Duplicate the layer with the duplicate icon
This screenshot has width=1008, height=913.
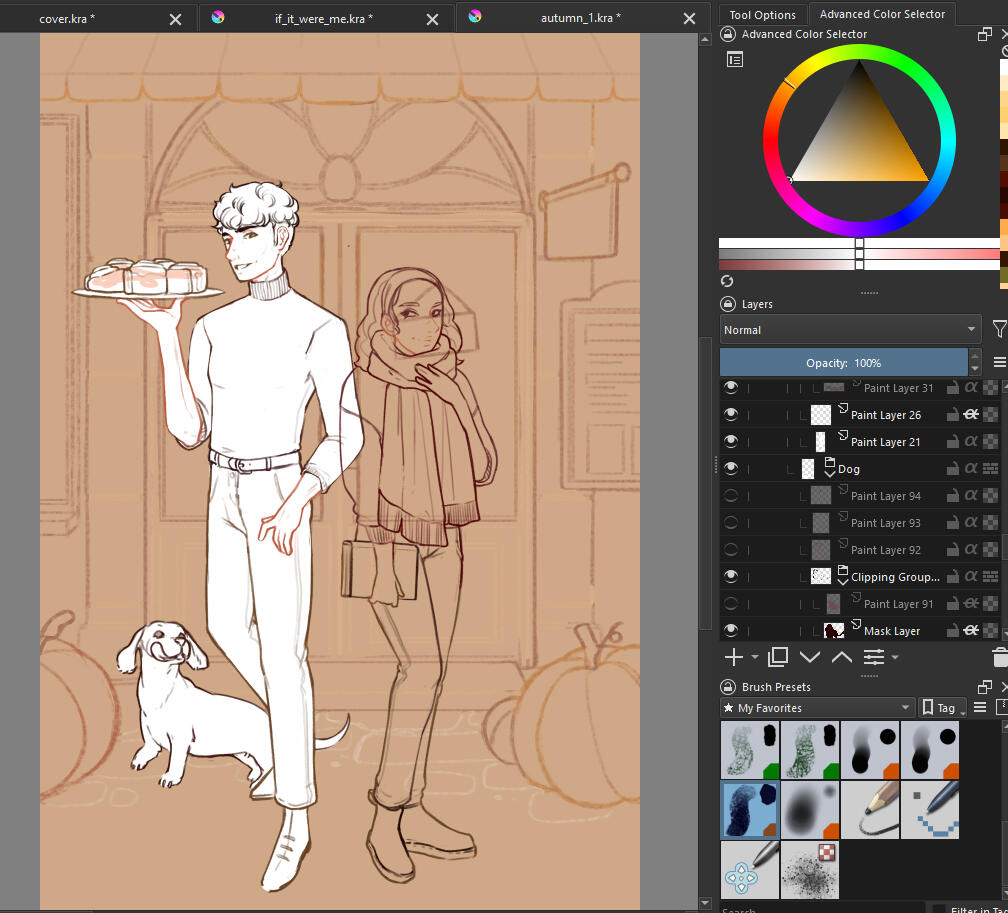click(779, 657)
